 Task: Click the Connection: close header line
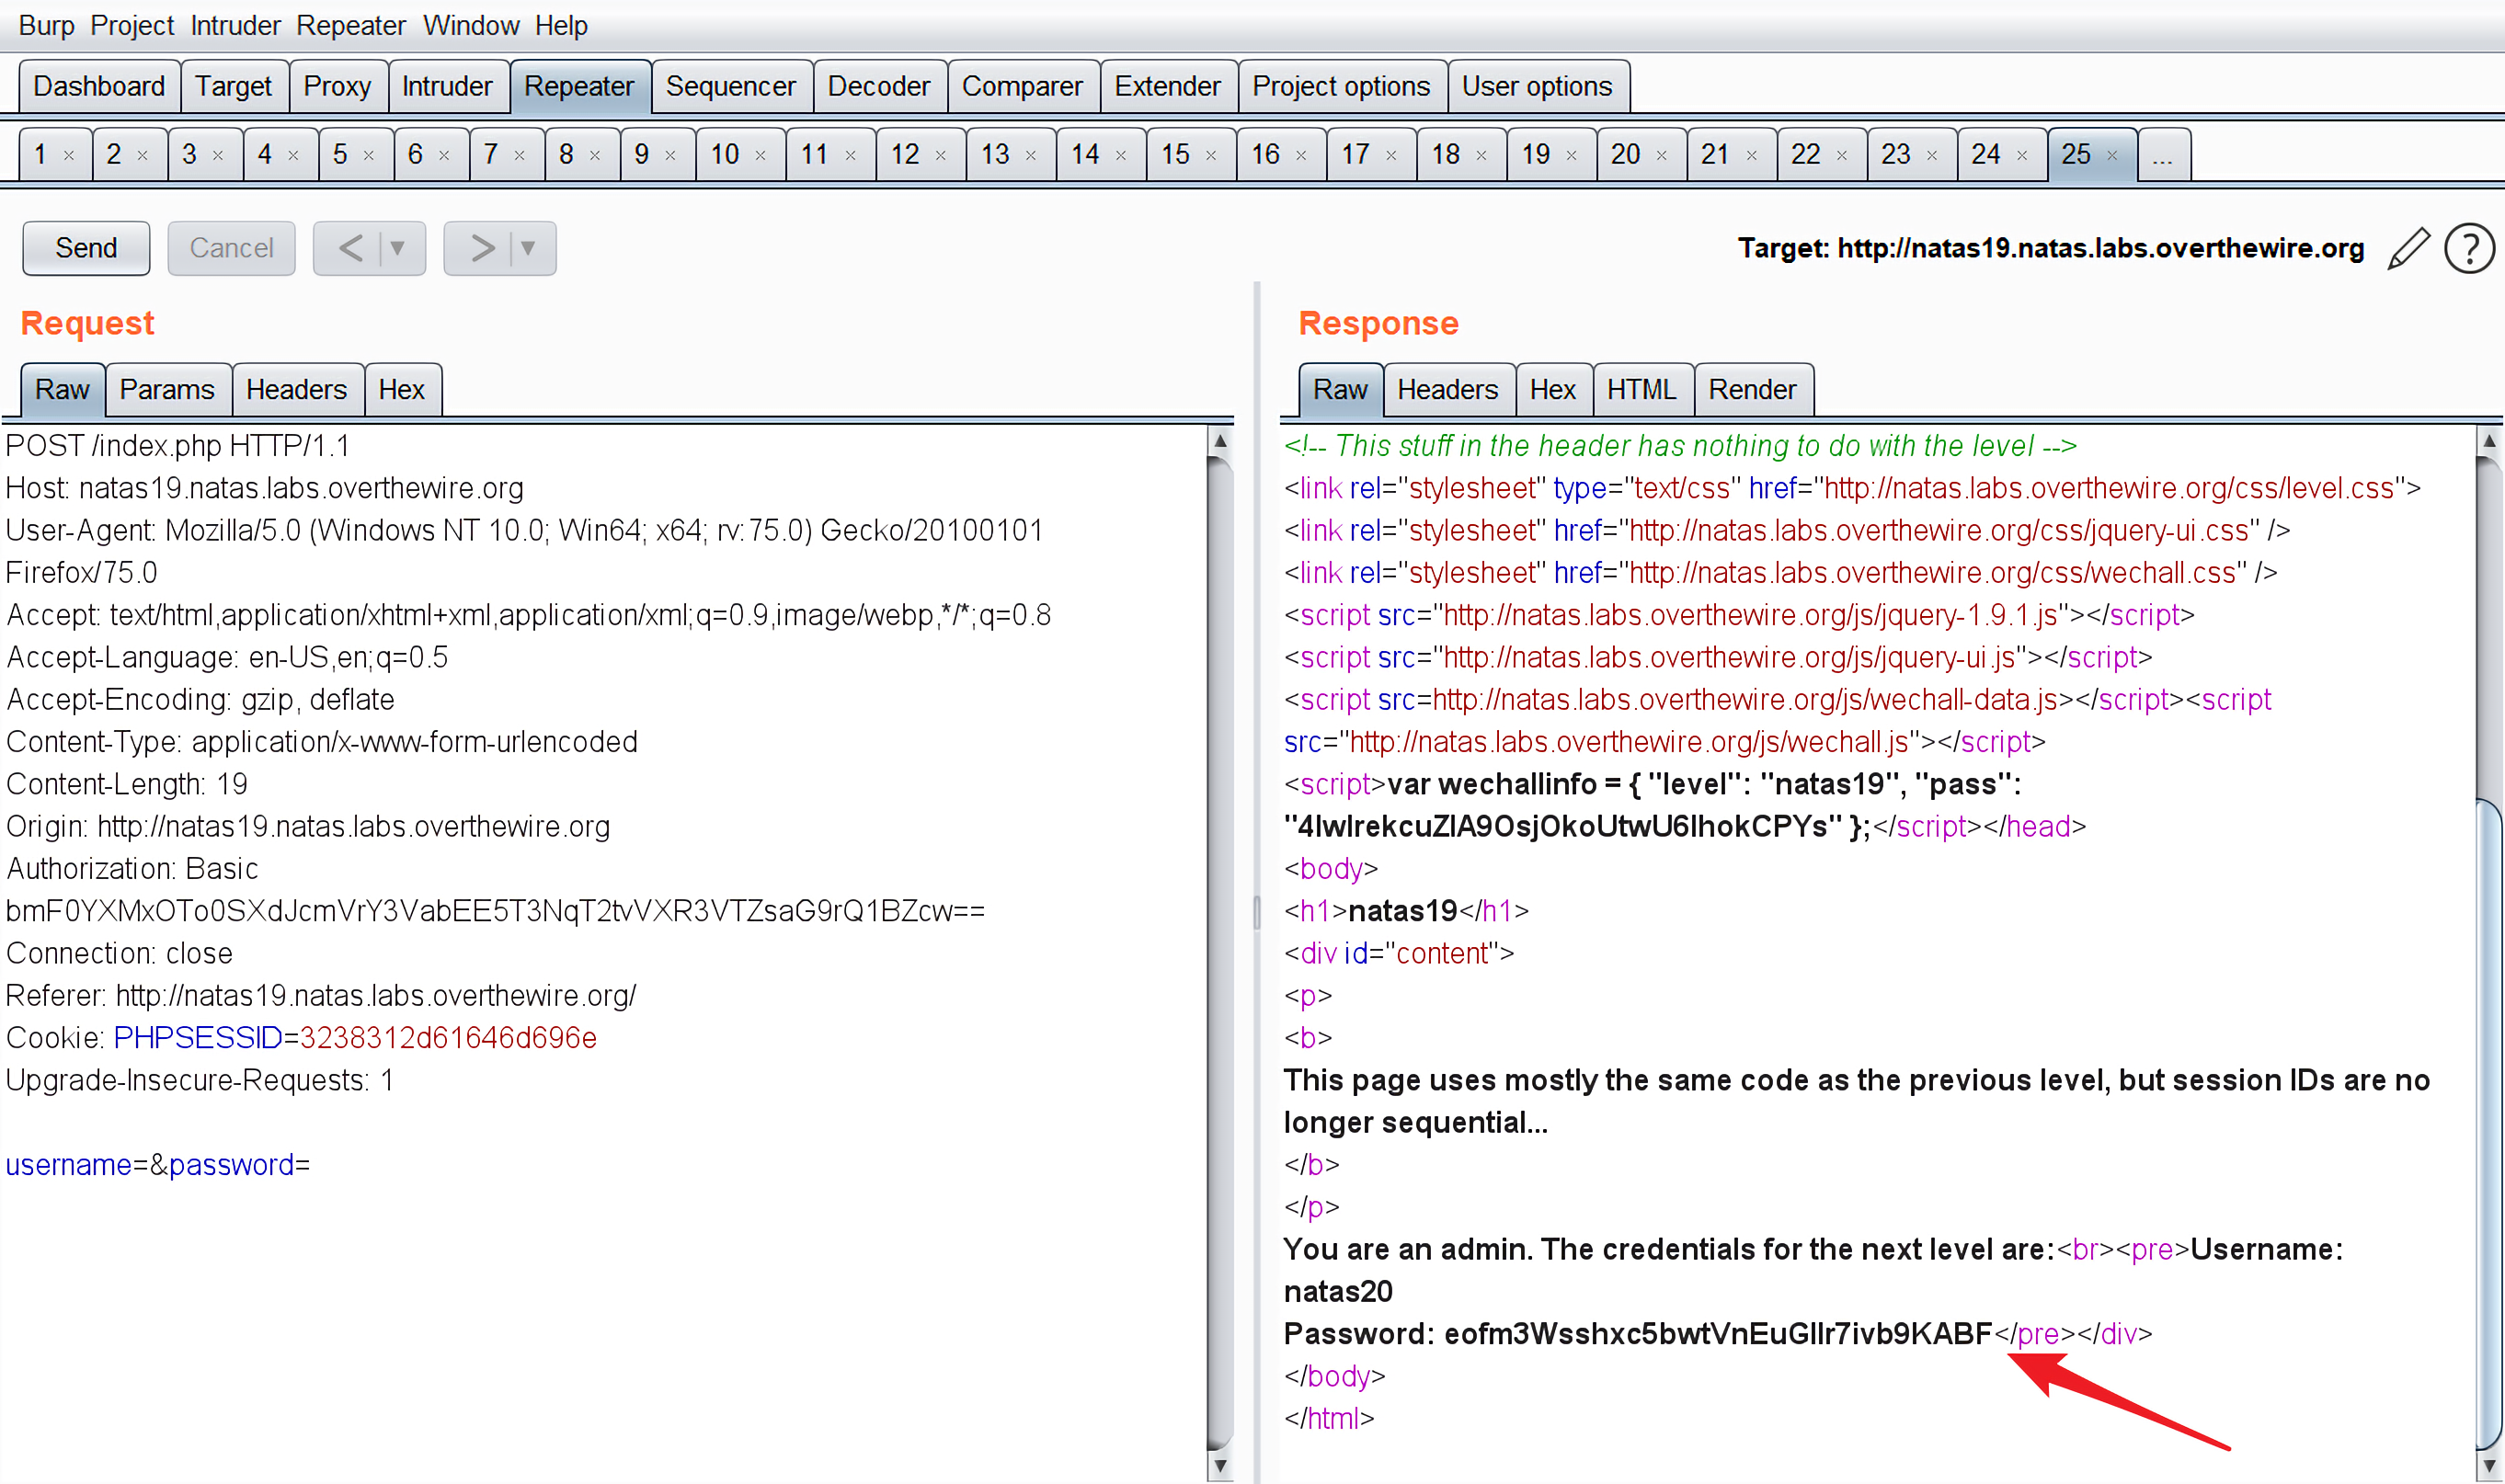120,953
